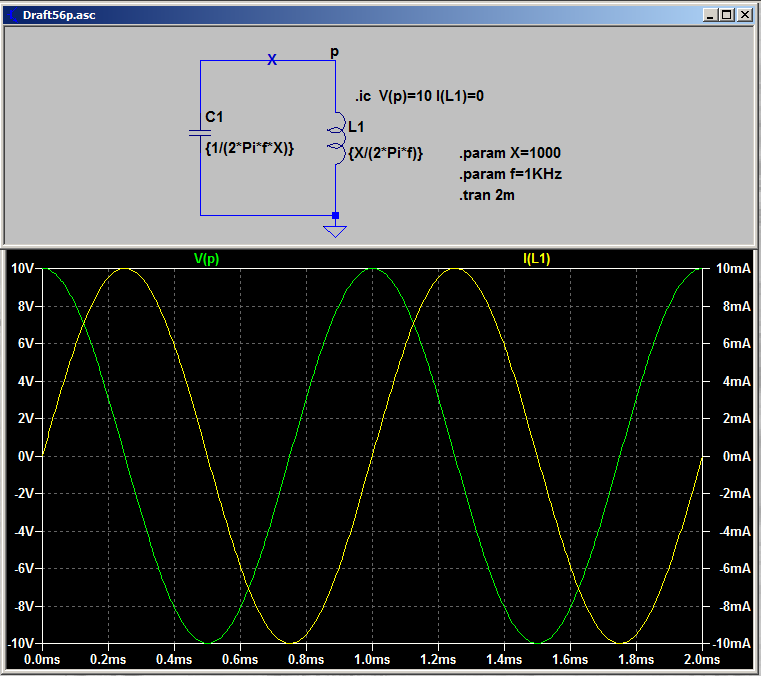Click the 0V label on the left axis
Screen dimensions: 761x676
tap(26, 456)
